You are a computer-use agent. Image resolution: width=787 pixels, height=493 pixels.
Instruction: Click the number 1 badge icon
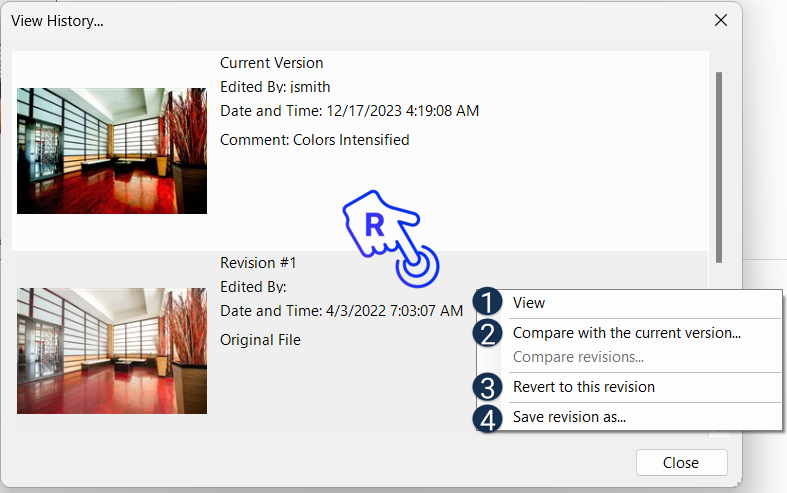487,303
